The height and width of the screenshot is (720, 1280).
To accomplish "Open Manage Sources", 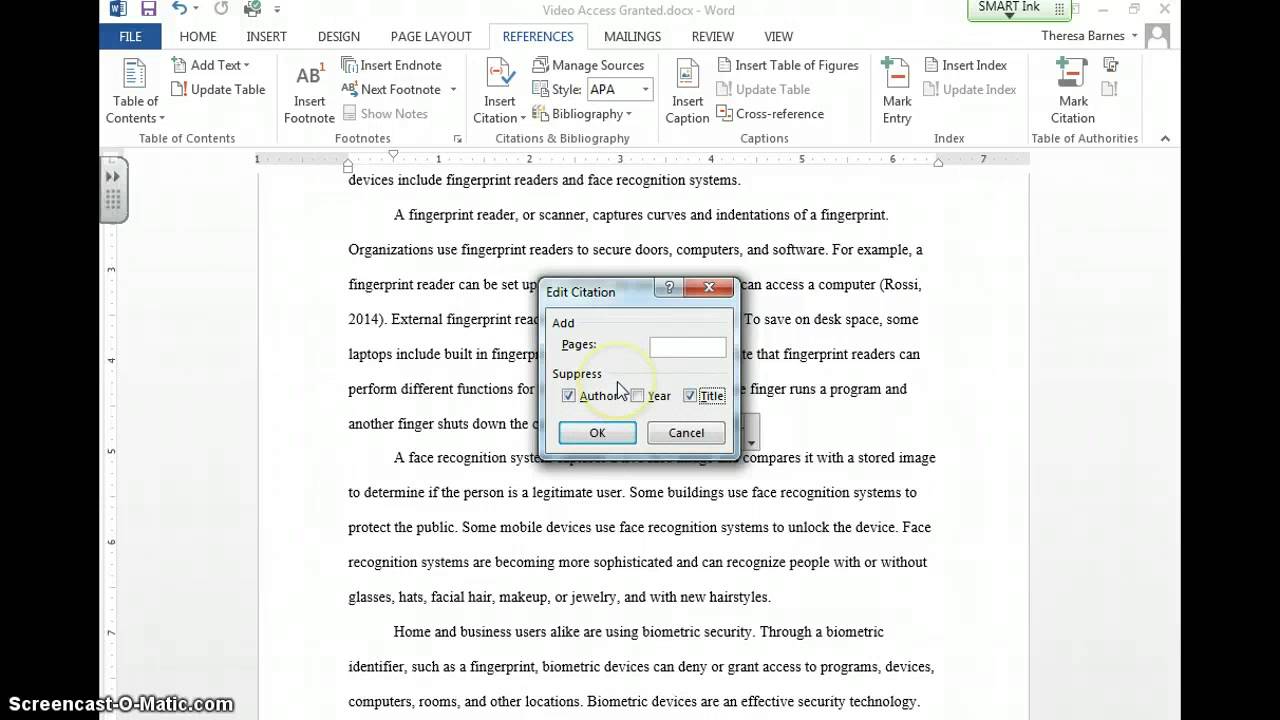I will point(588,65).
